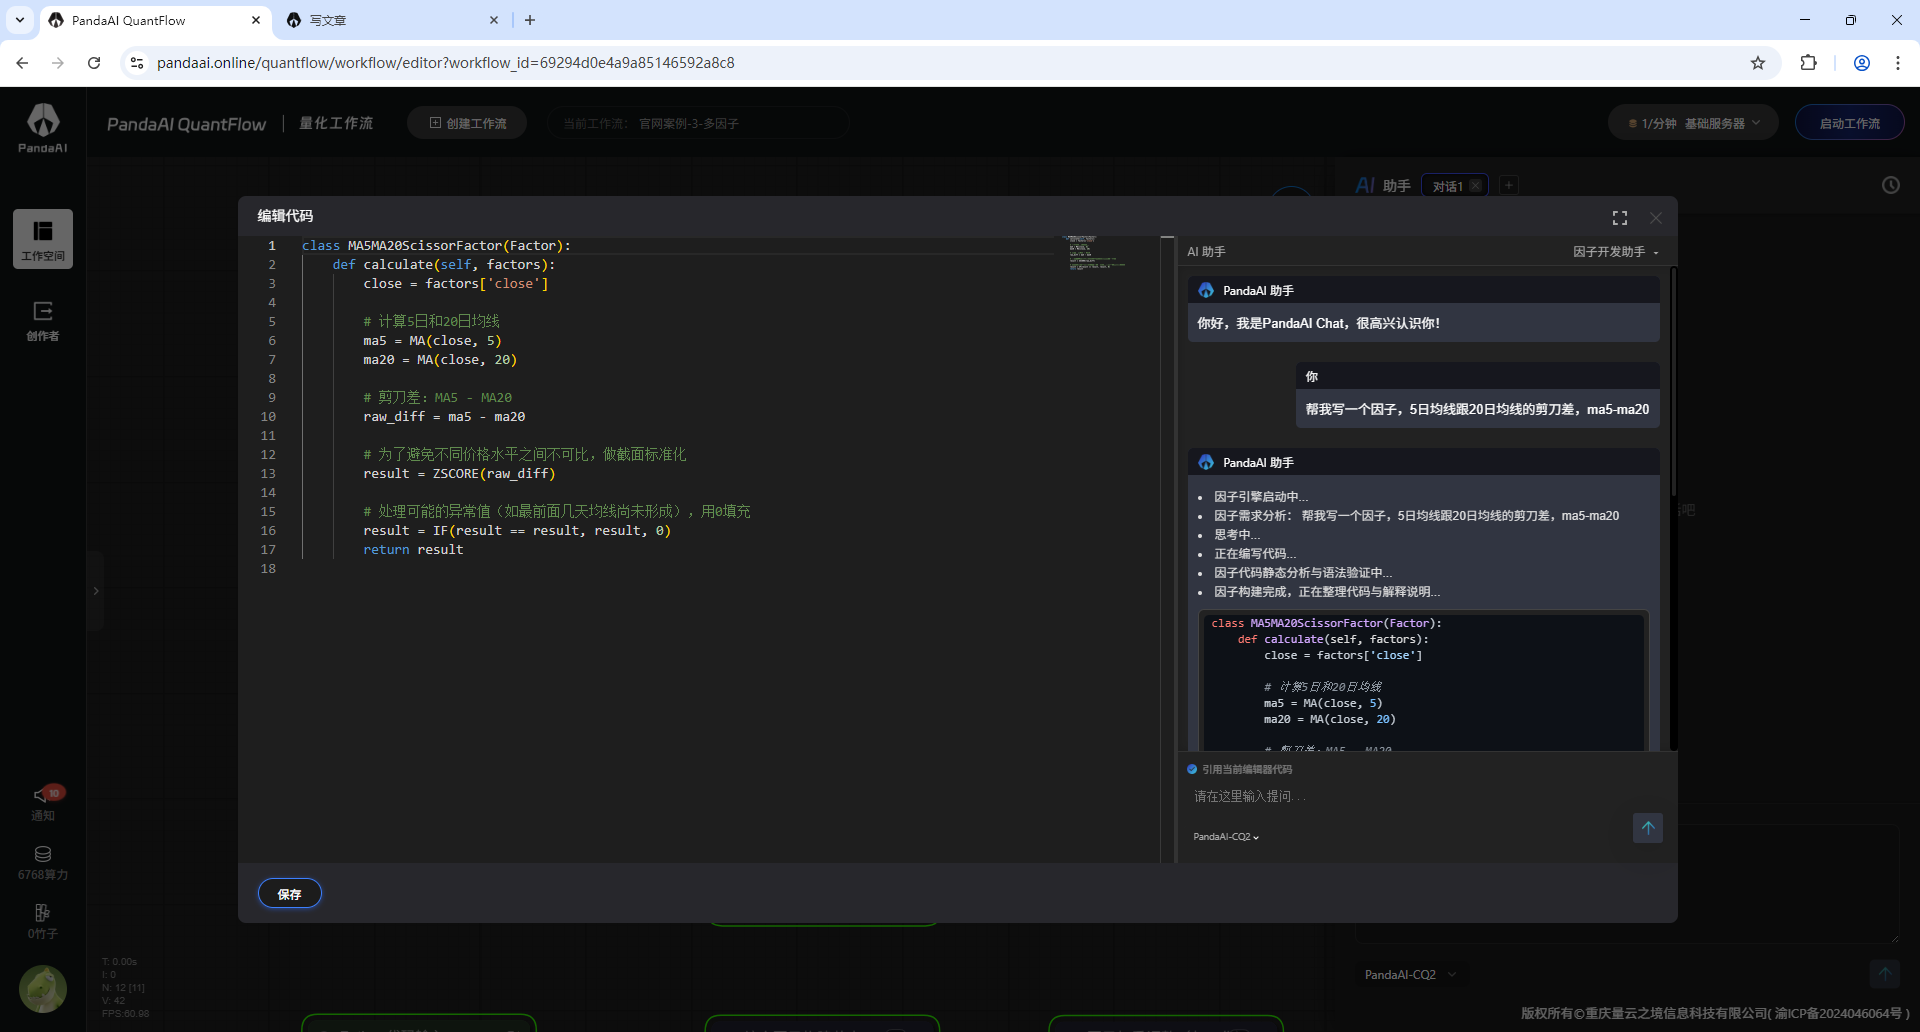
Task: Click the user message 帮我写一个因子
Action: pos(1477,409)
